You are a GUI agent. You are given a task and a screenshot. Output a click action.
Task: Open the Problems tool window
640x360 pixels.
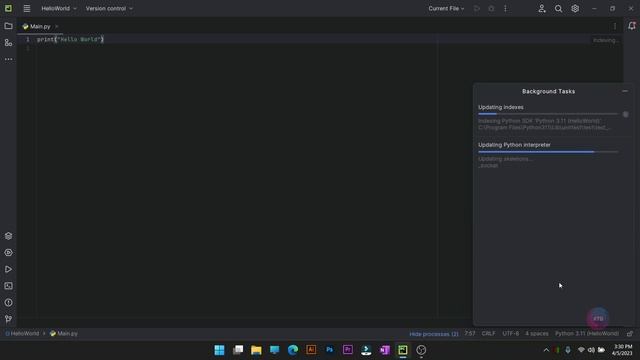tap(8, 303)
